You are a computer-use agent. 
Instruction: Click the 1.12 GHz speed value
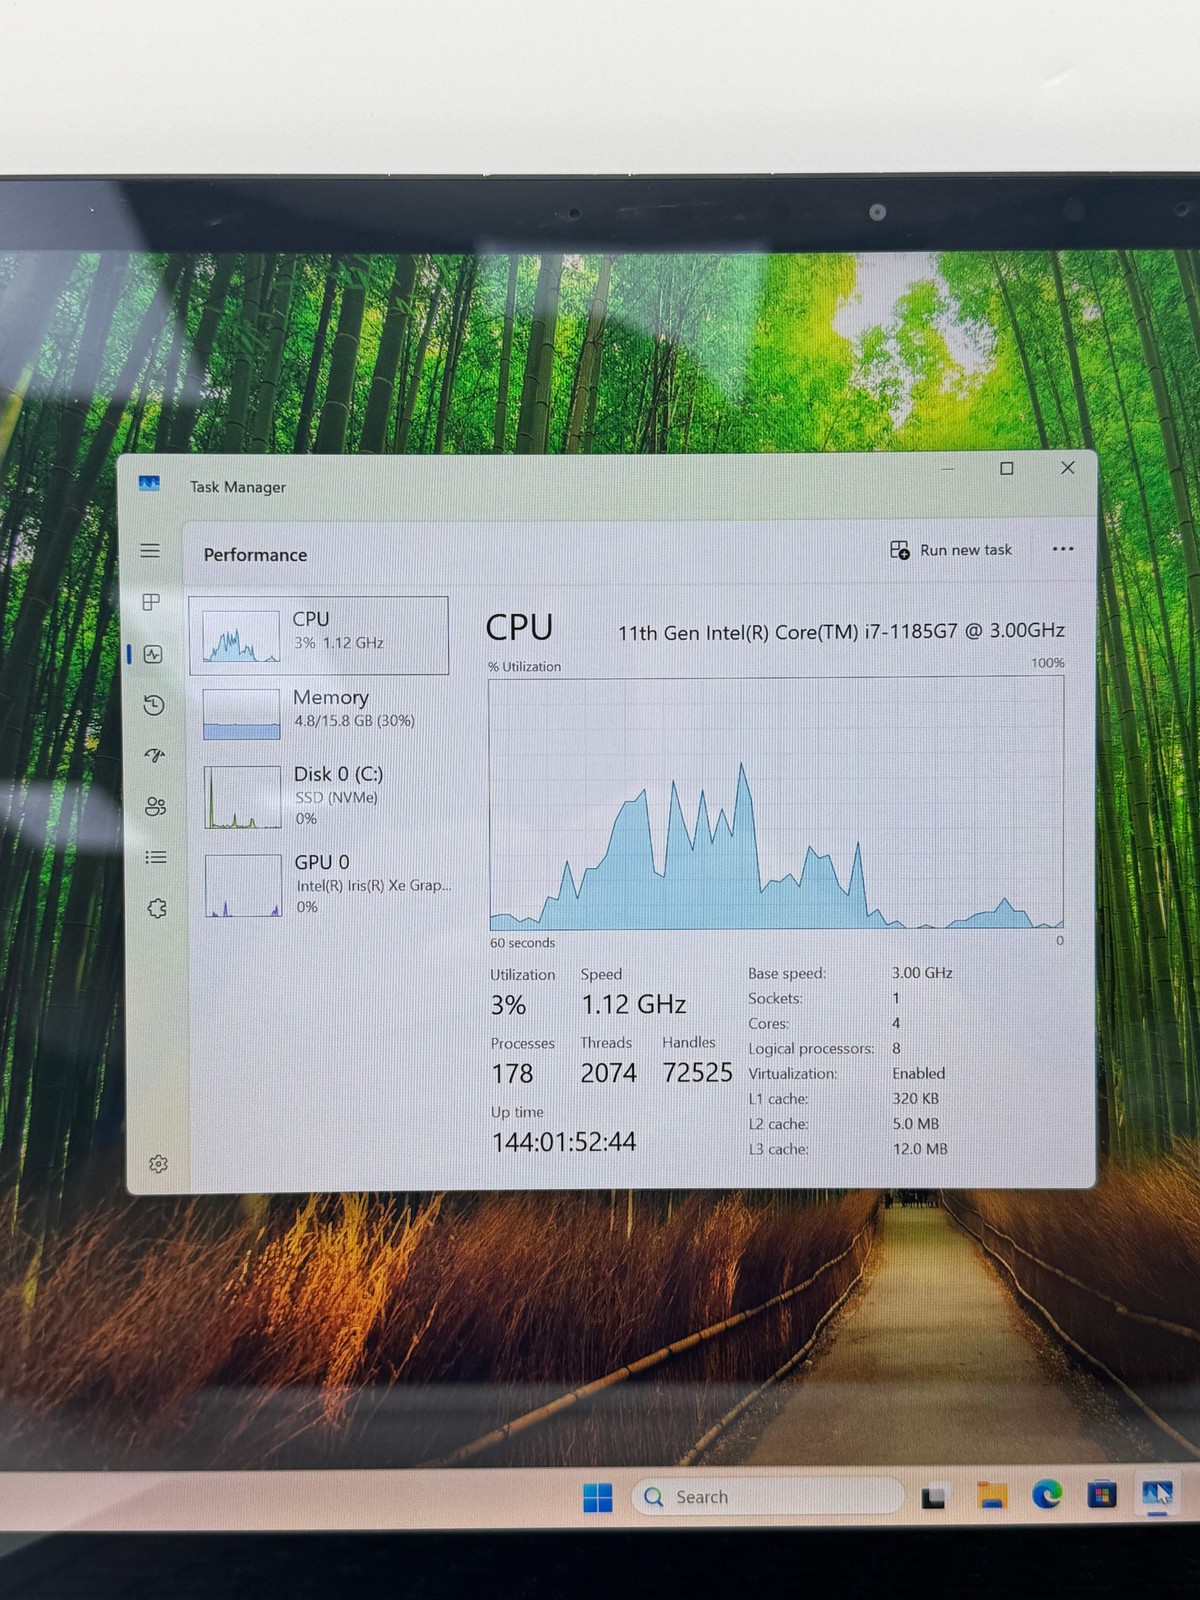pyautogui.click(x=634, y=1004)
